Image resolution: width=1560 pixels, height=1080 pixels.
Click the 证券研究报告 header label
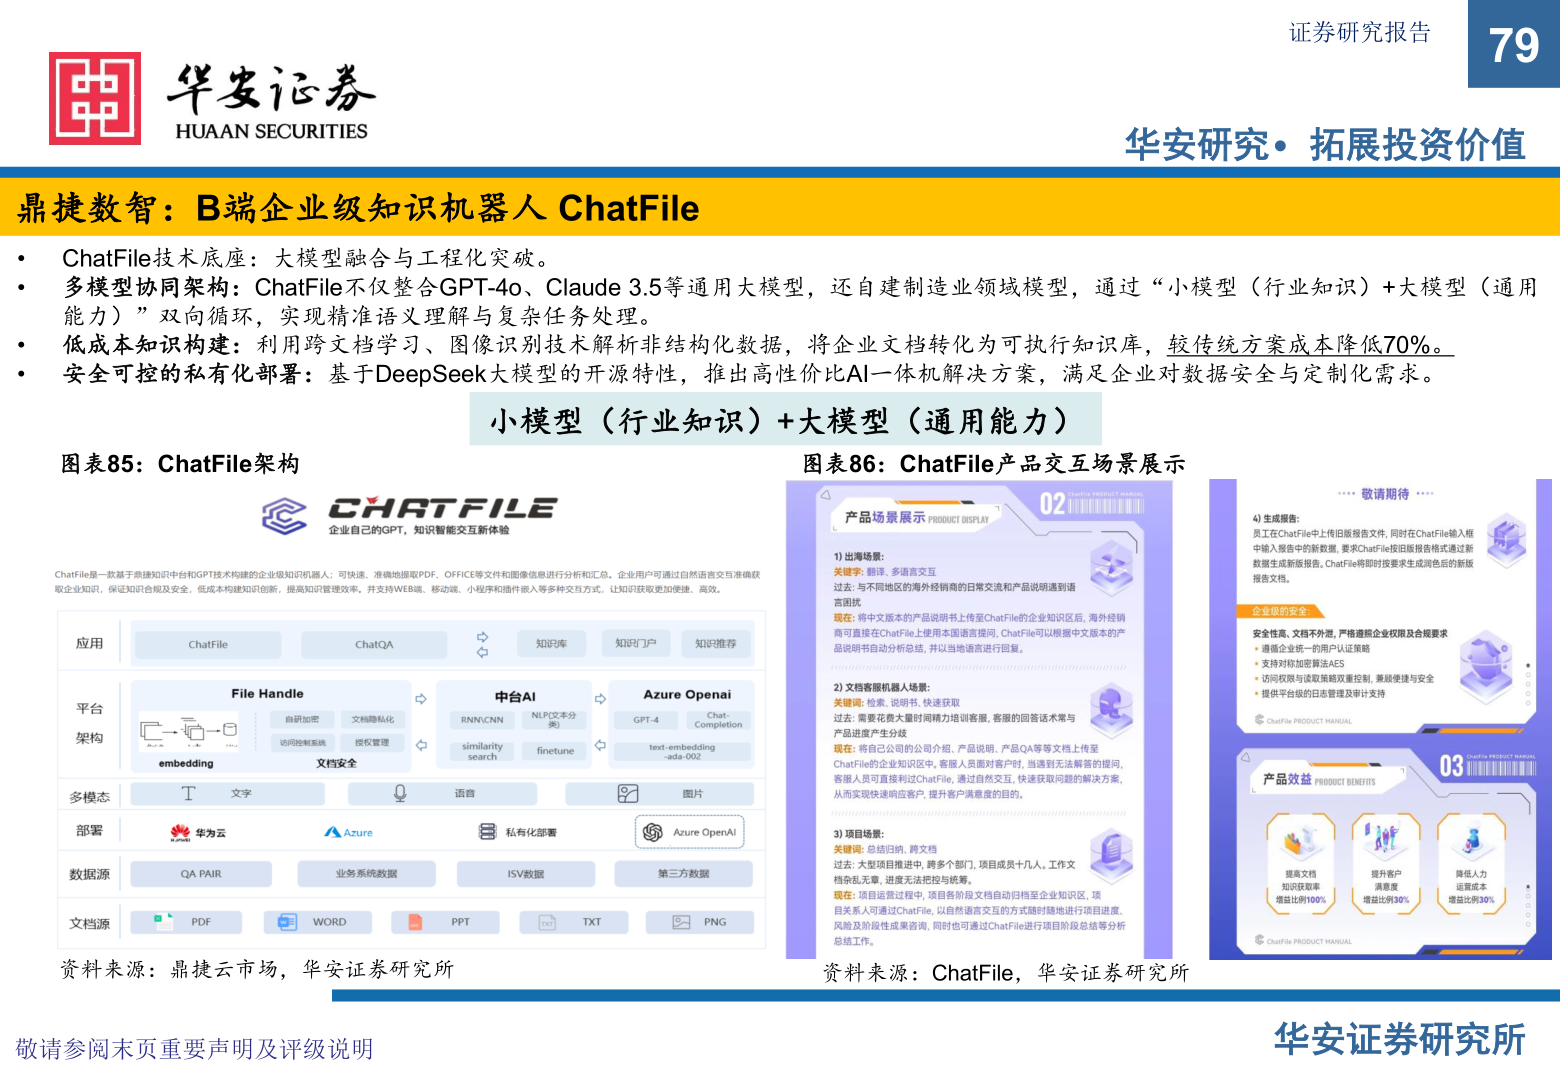click(x=1360, y=32)
